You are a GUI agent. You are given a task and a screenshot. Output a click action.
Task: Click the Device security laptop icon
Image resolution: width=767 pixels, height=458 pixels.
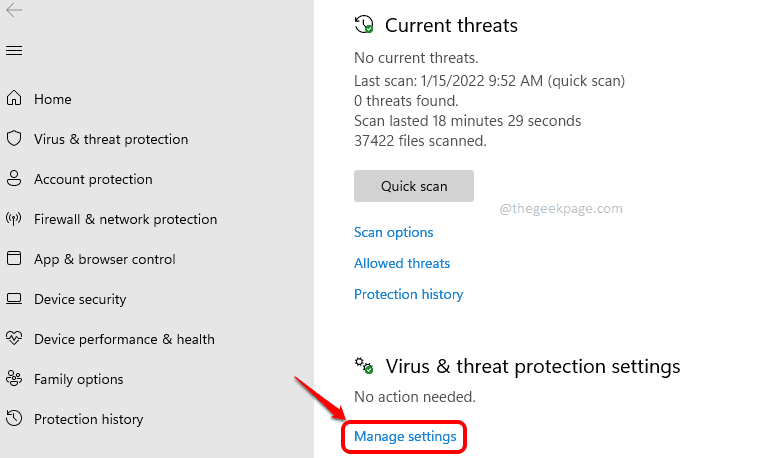click(x=14, y=298)
